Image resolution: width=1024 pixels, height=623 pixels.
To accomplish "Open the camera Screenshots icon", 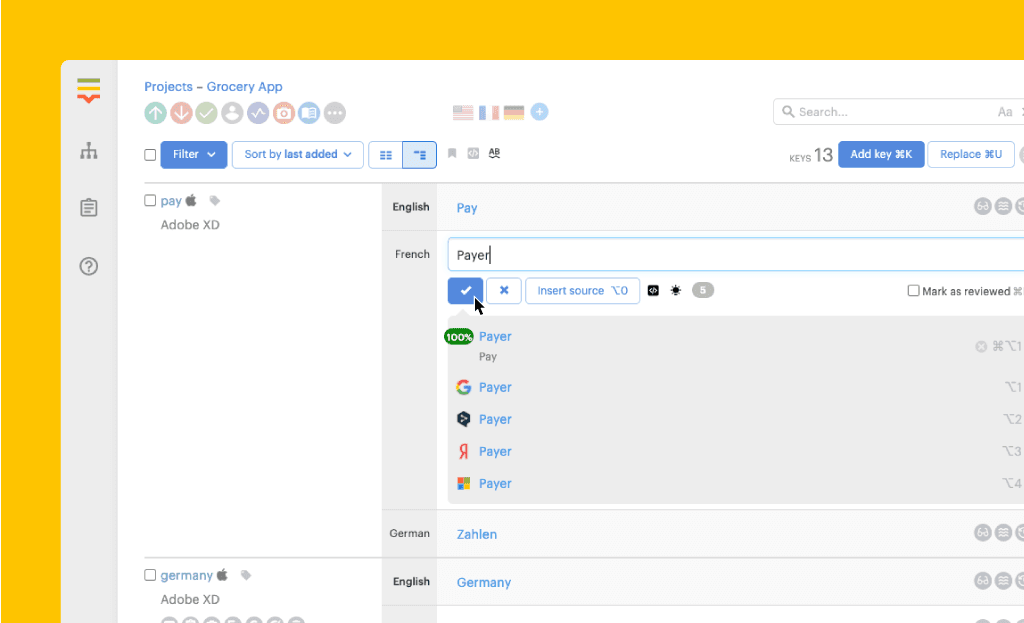I will 284,113.
